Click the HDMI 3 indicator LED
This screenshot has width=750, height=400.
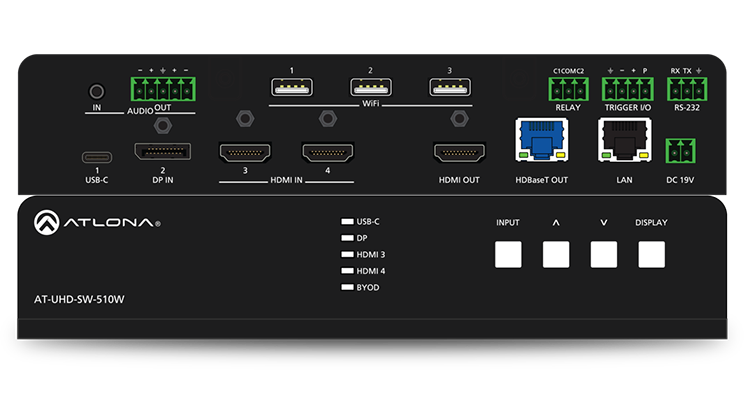347,255
